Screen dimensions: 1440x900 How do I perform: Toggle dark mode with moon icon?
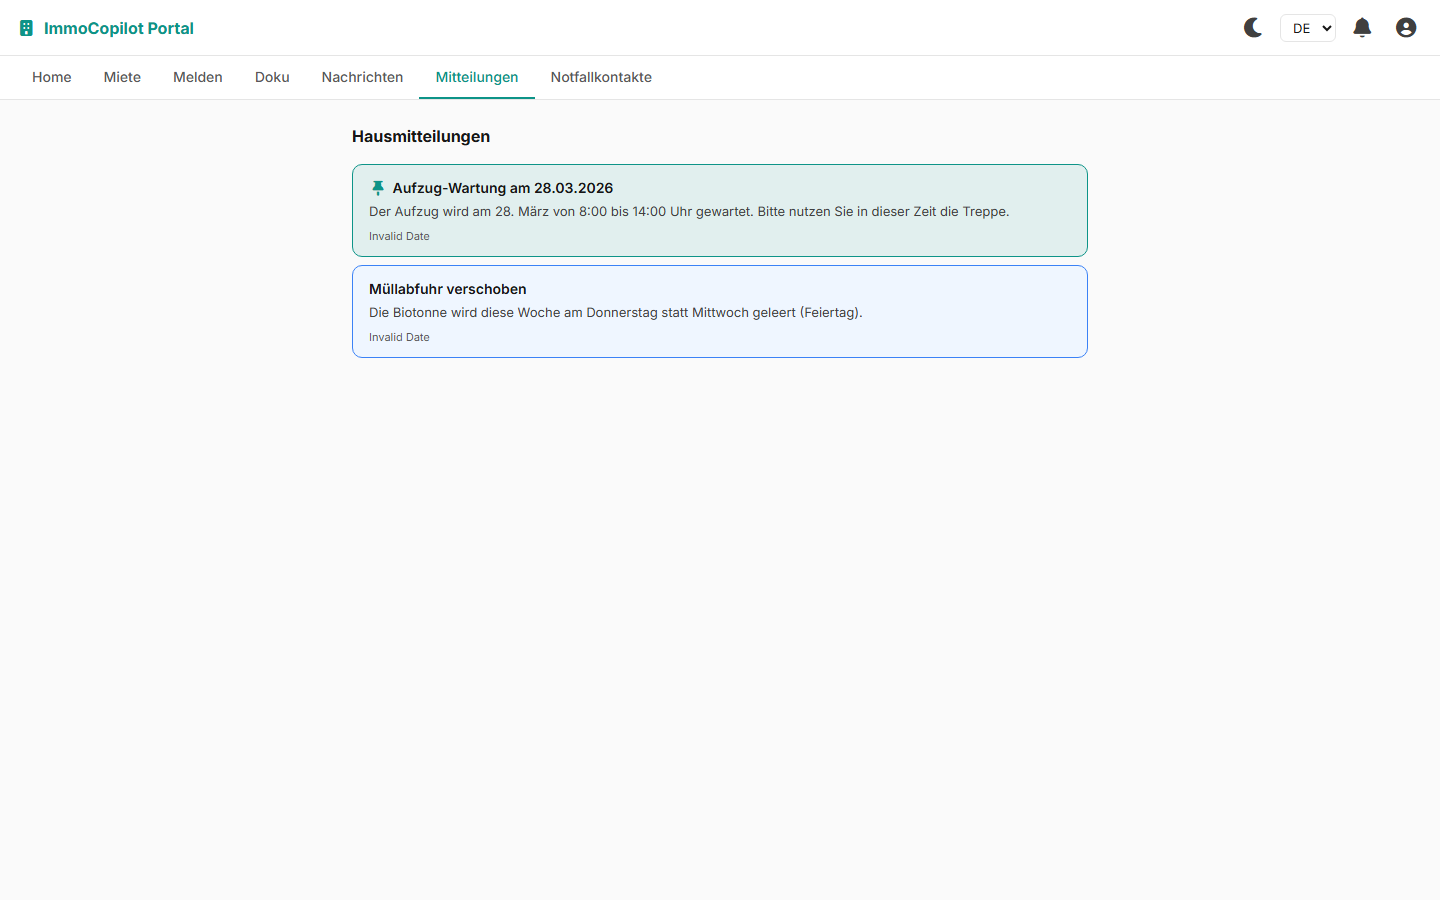1253,28
